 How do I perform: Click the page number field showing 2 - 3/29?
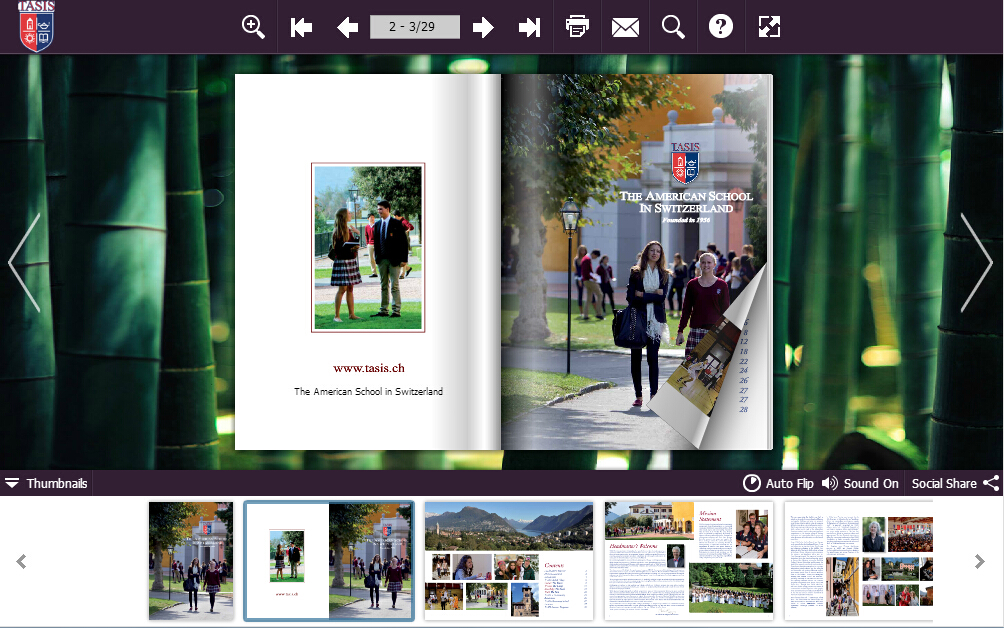(x=414, y=27)
